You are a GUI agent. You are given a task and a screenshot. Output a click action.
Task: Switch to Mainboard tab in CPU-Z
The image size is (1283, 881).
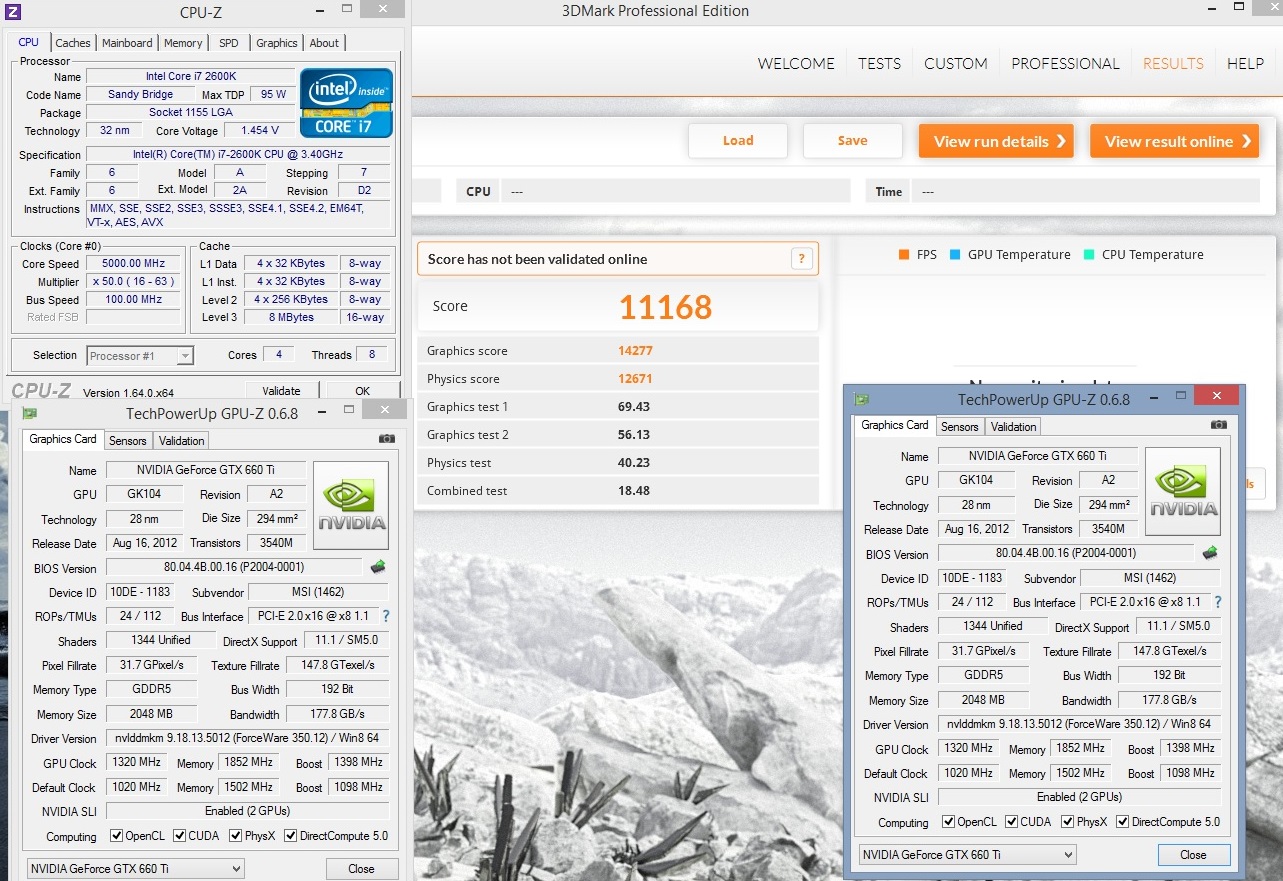(x=127, y=43)
